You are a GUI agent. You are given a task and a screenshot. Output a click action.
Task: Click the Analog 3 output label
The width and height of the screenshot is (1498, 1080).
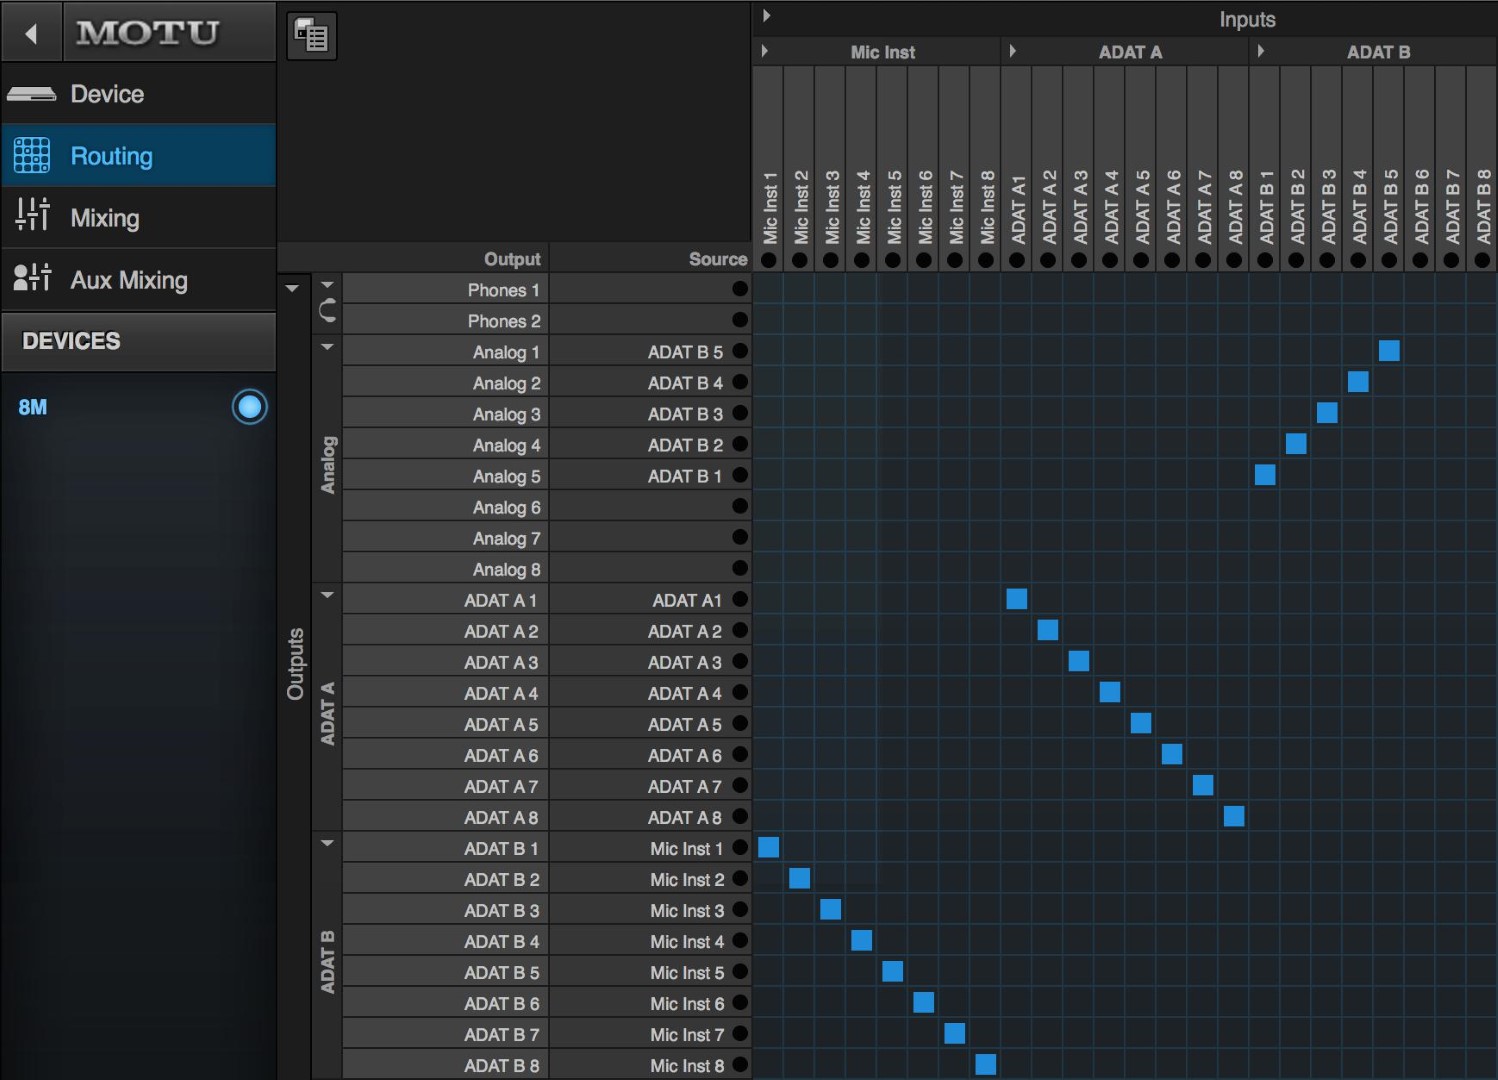(506, 414)
